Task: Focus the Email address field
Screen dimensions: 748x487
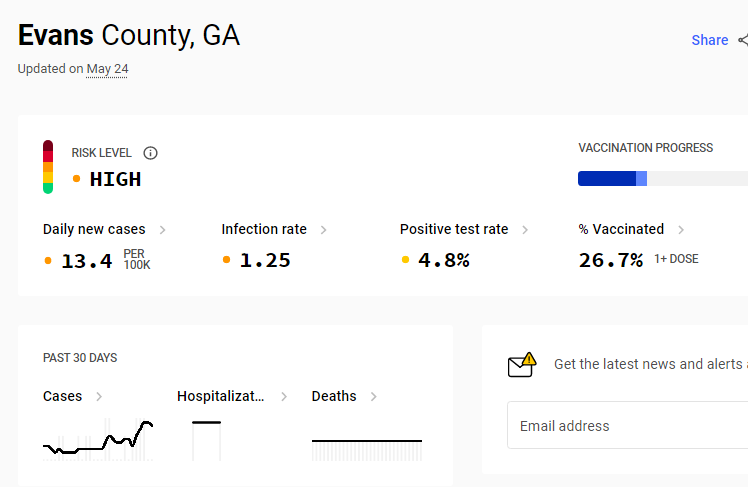Action: point(627,425)
